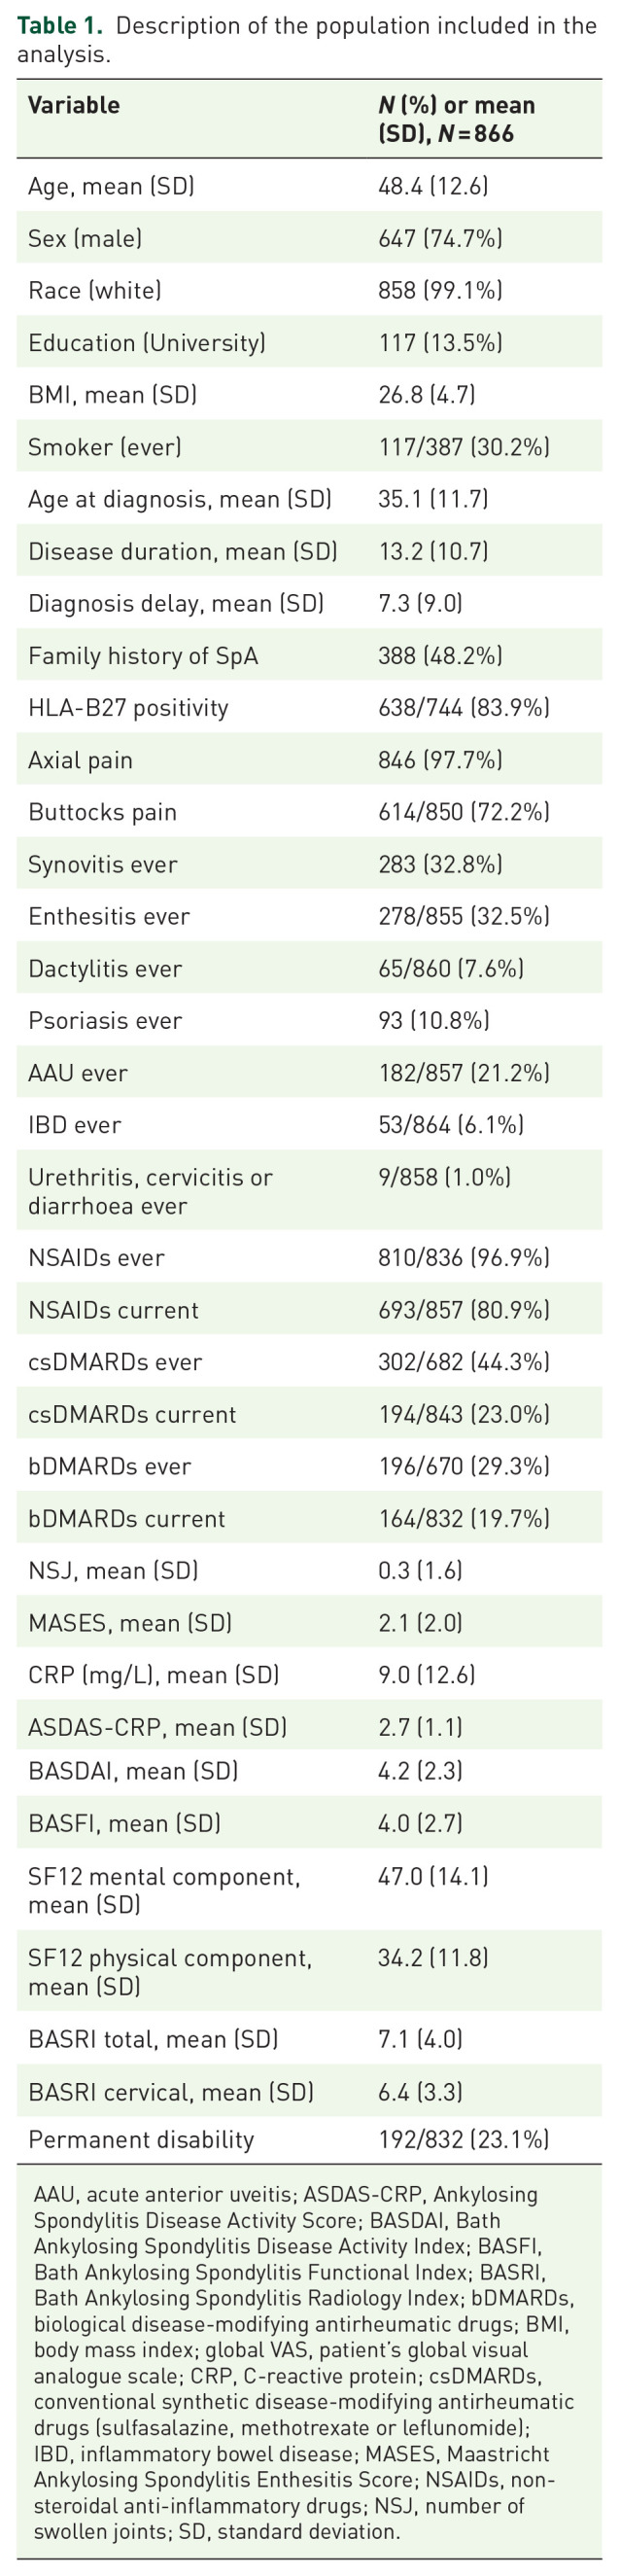Select the "BASDAI, mean (SD)" row label
Screen dimensions: 619x2576
tap(133, 1771)
